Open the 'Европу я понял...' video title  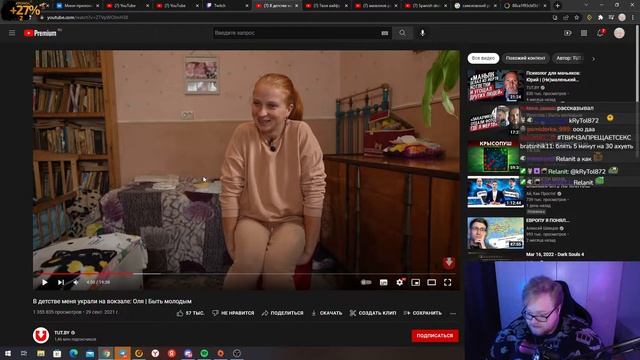click(x=547, y=220)
